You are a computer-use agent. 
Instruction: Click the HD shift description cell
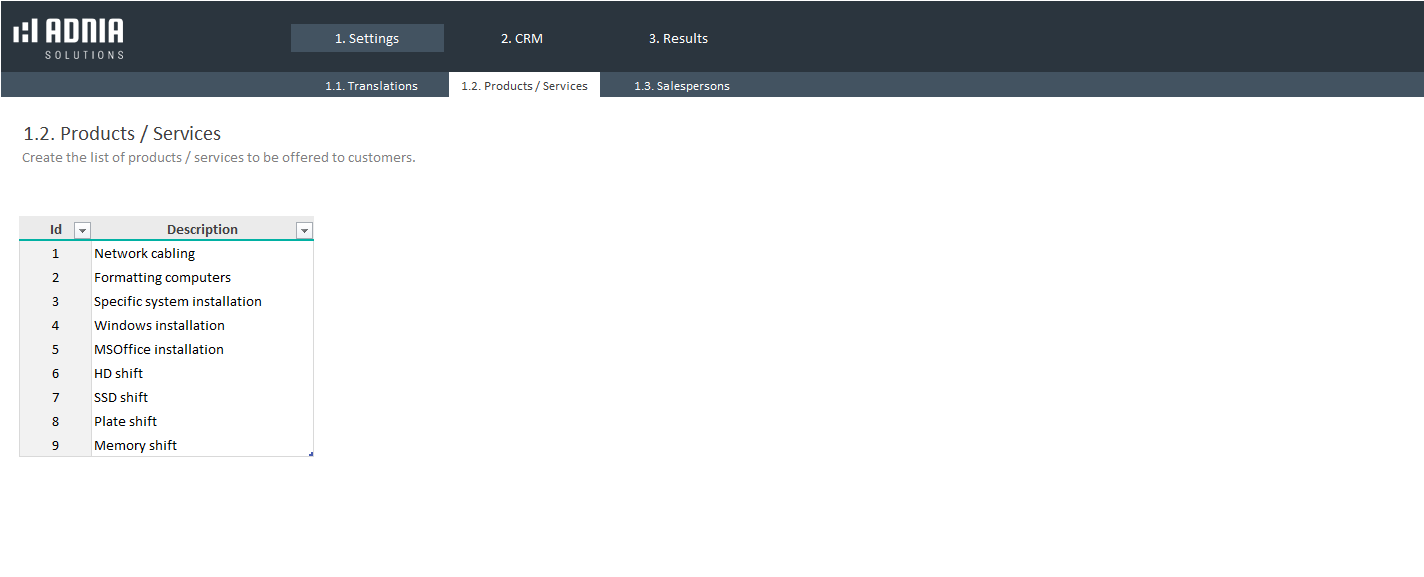pos(119,374)
